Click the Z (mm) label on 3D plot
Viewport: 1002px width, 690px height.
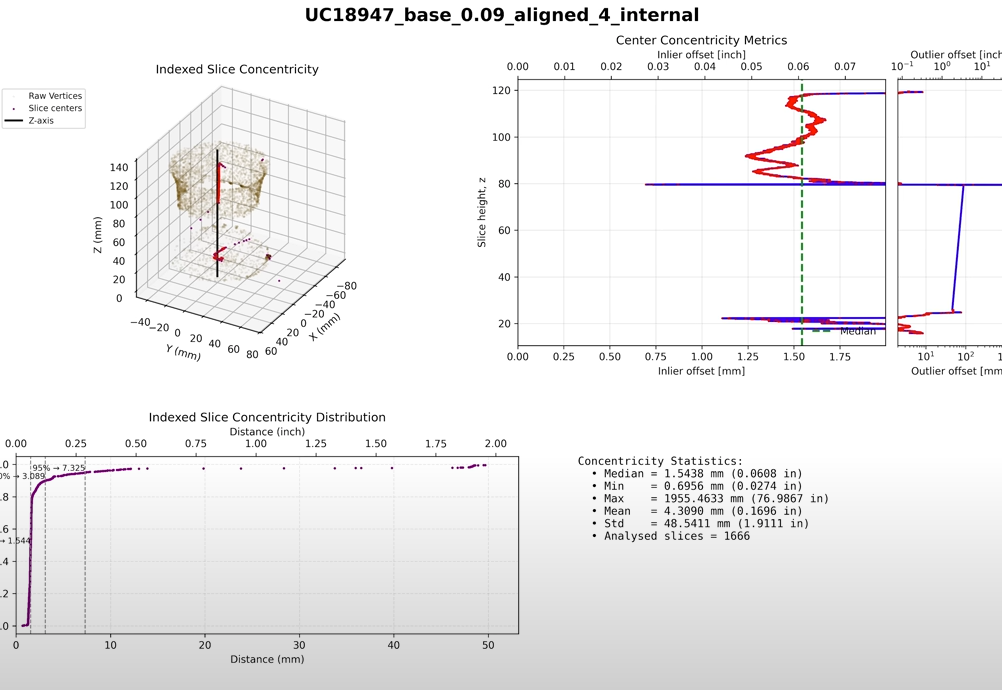97,235
